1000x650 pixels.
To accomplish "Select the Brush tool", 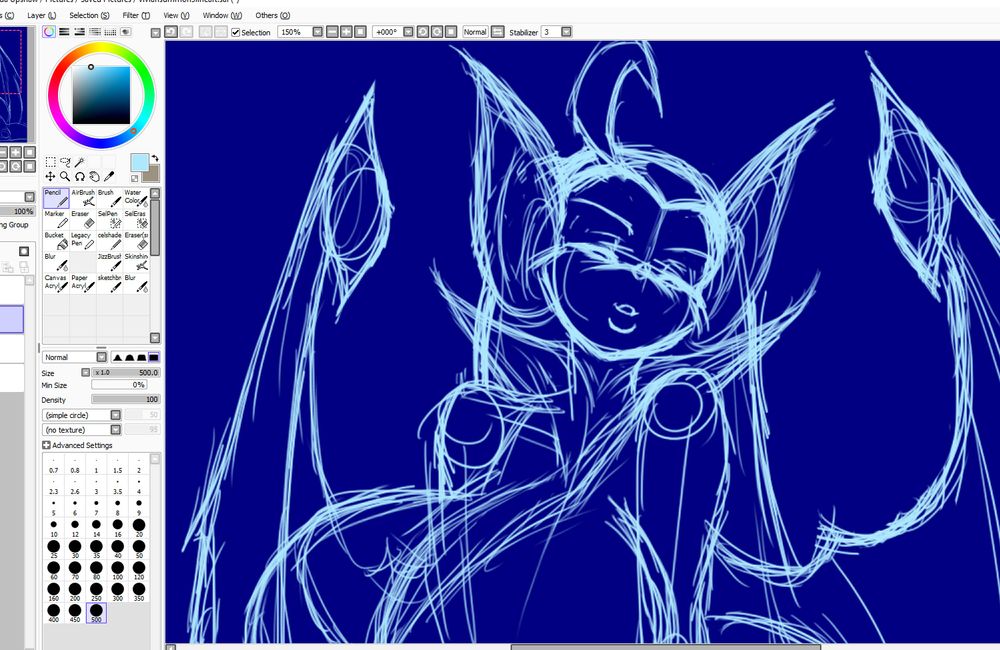I will point(110,198).
